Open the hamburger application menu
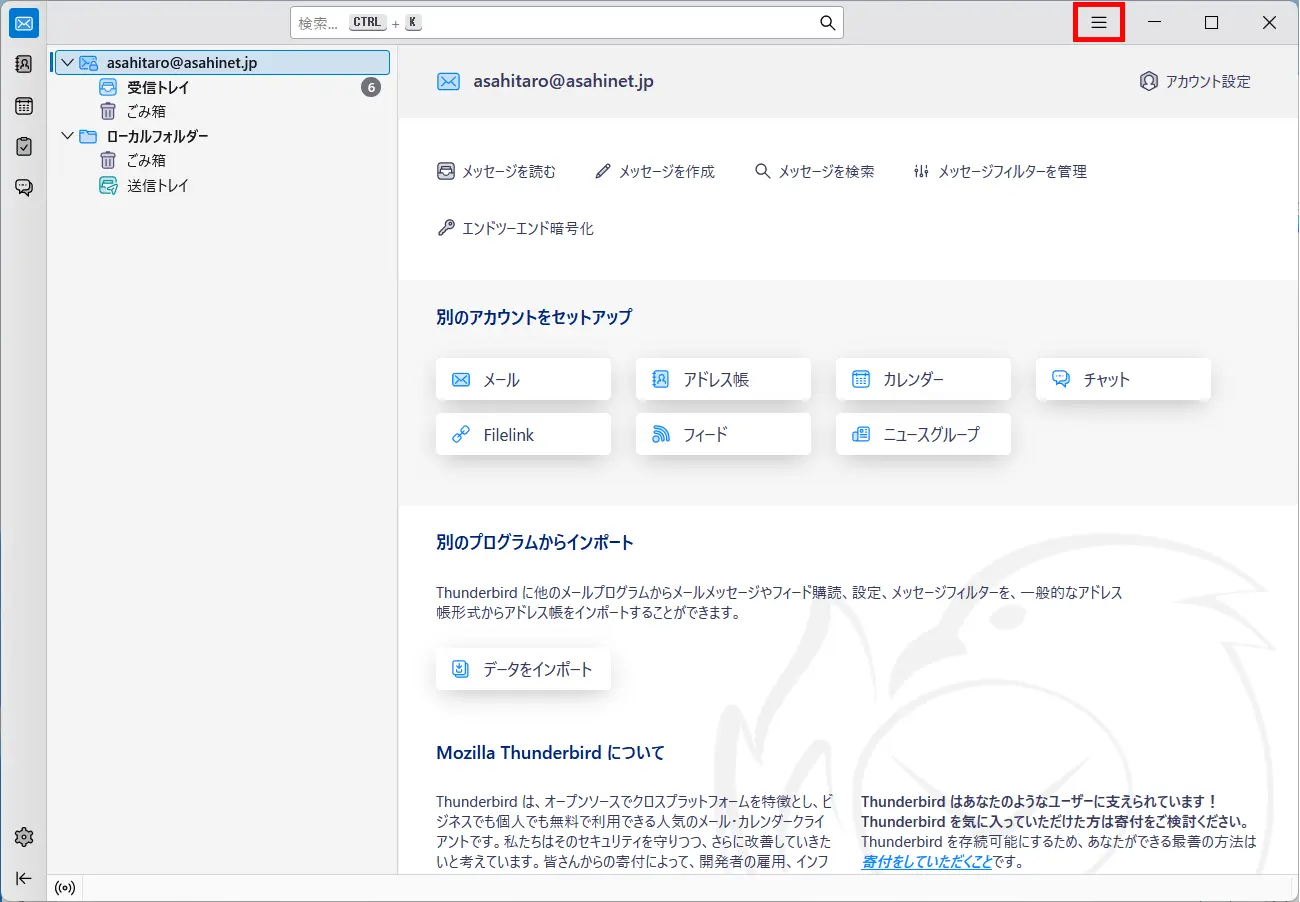Viewport: 1300px width, 902px height. (x=1098, y=23)
